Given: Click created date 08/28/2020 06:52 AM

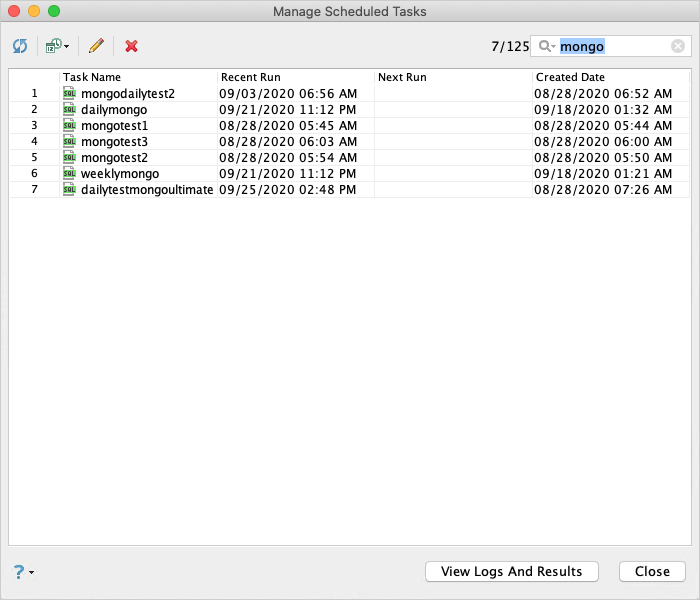Looking at the screenshot, I should 603,94.
